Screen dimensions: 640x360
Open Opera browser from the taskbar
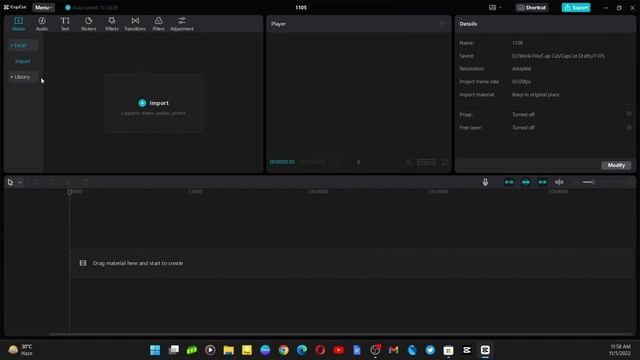coord(320,350)
